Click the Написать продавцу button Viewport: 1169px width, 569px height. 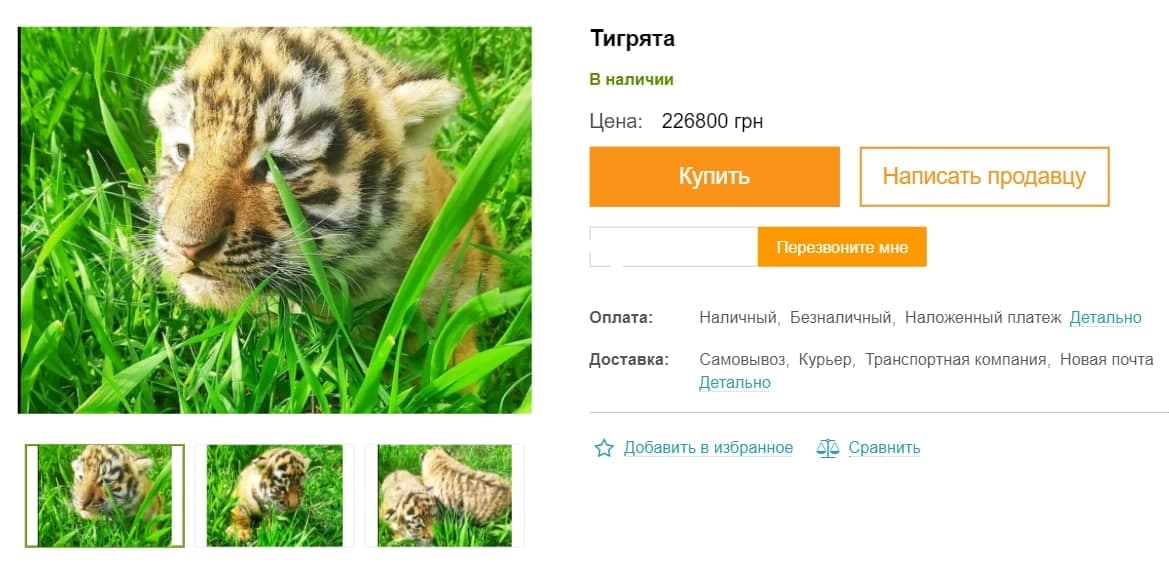(984, 177)
